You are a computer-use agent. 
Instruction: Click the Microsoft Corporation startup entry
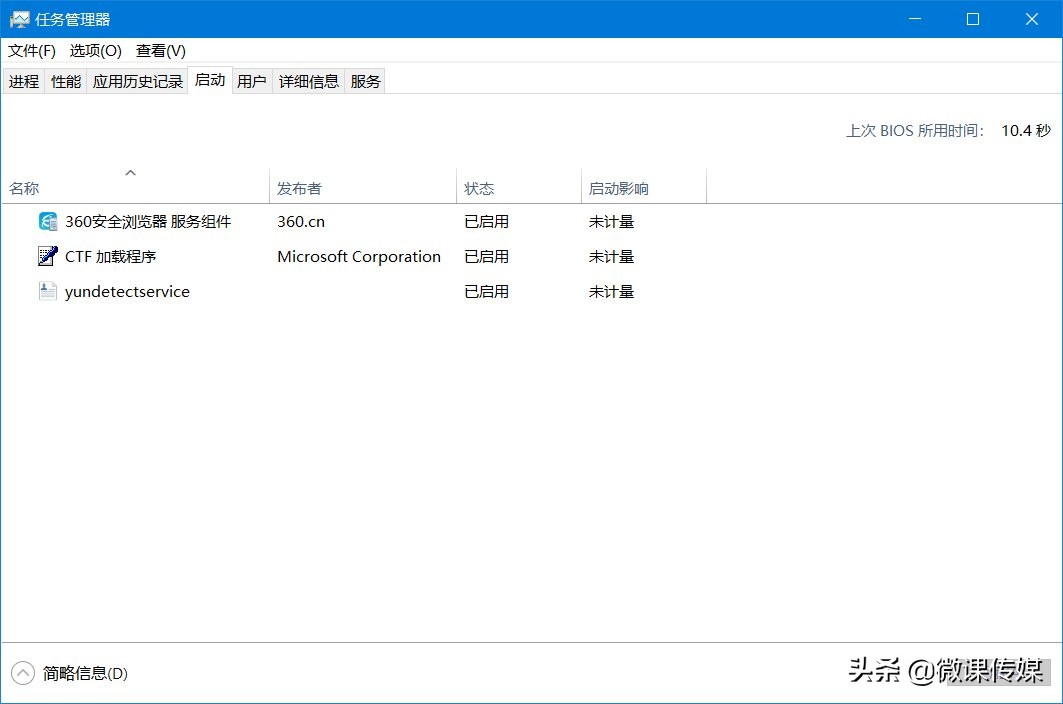pos(358,256)
